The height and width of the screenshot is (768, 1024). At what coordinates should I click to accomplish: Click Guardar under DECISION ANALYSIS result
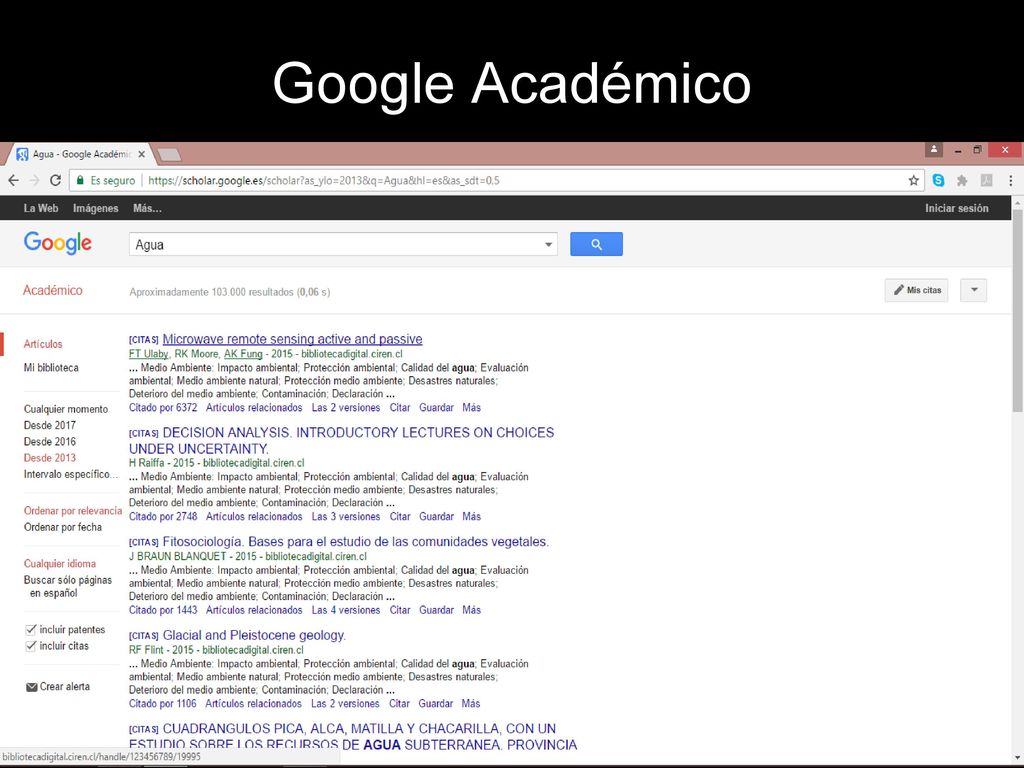coord(436,517)
